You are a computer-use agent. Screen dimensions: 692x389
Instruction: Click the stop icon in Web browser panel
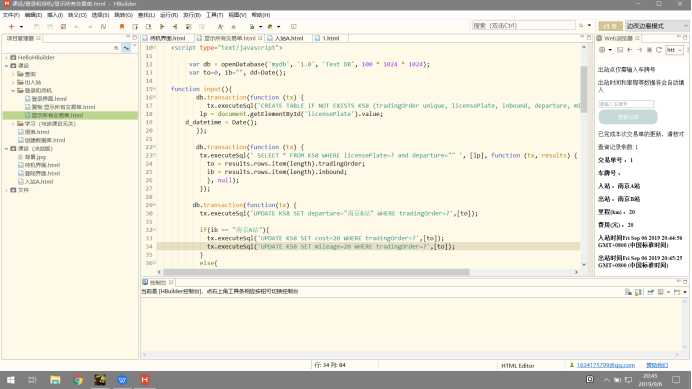(x=649, y=50)
